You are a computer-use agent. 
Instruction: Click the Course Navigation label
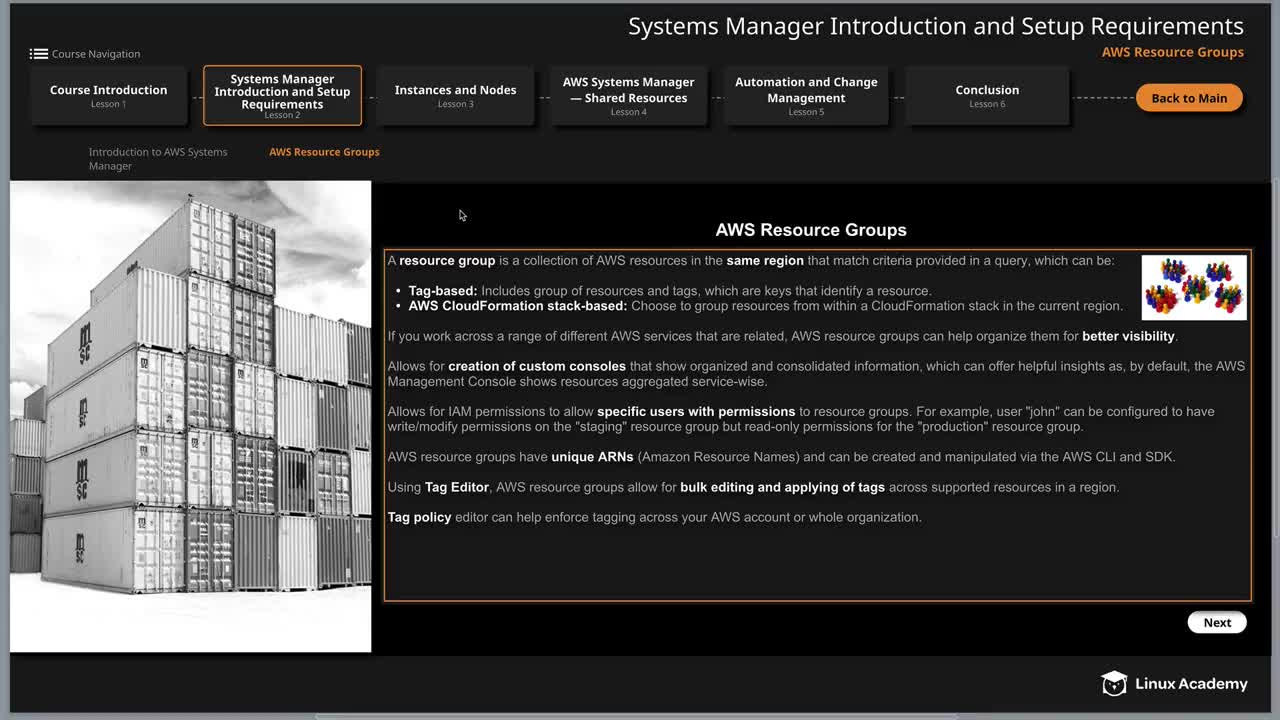pyautogui.click(x=96, y=54)
